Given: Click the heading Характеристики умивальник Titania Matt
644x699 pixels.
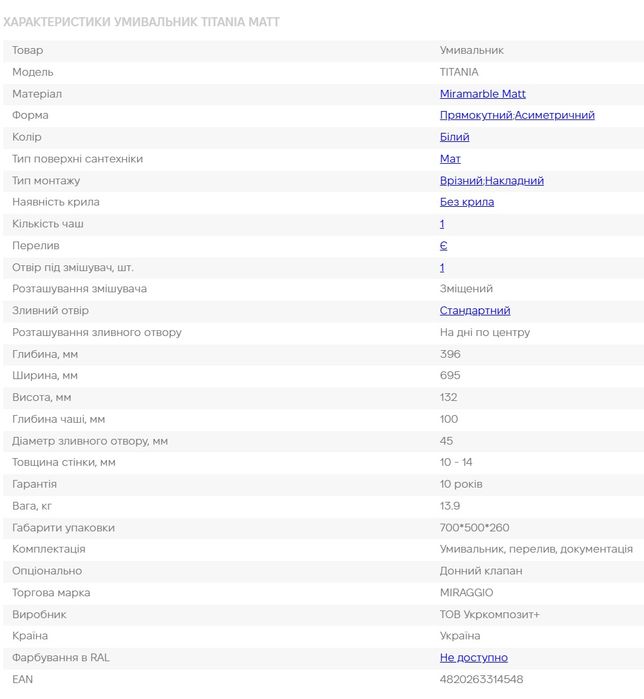Looking at the screenshot, I should pyautogui.click(x=142, y=22).
